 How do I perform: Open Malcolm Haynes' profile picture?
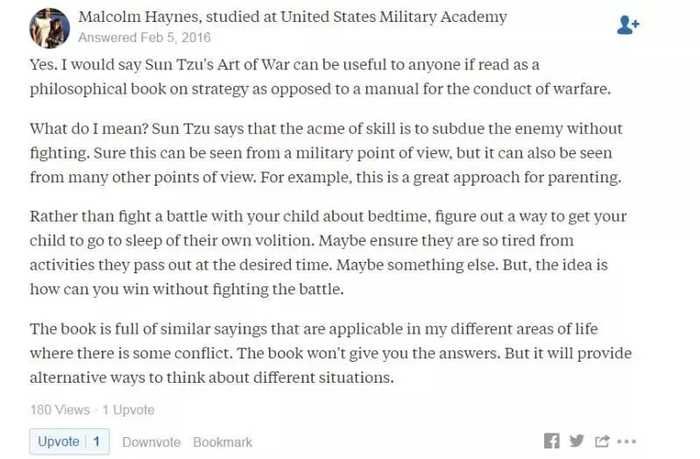coord(48,27)
